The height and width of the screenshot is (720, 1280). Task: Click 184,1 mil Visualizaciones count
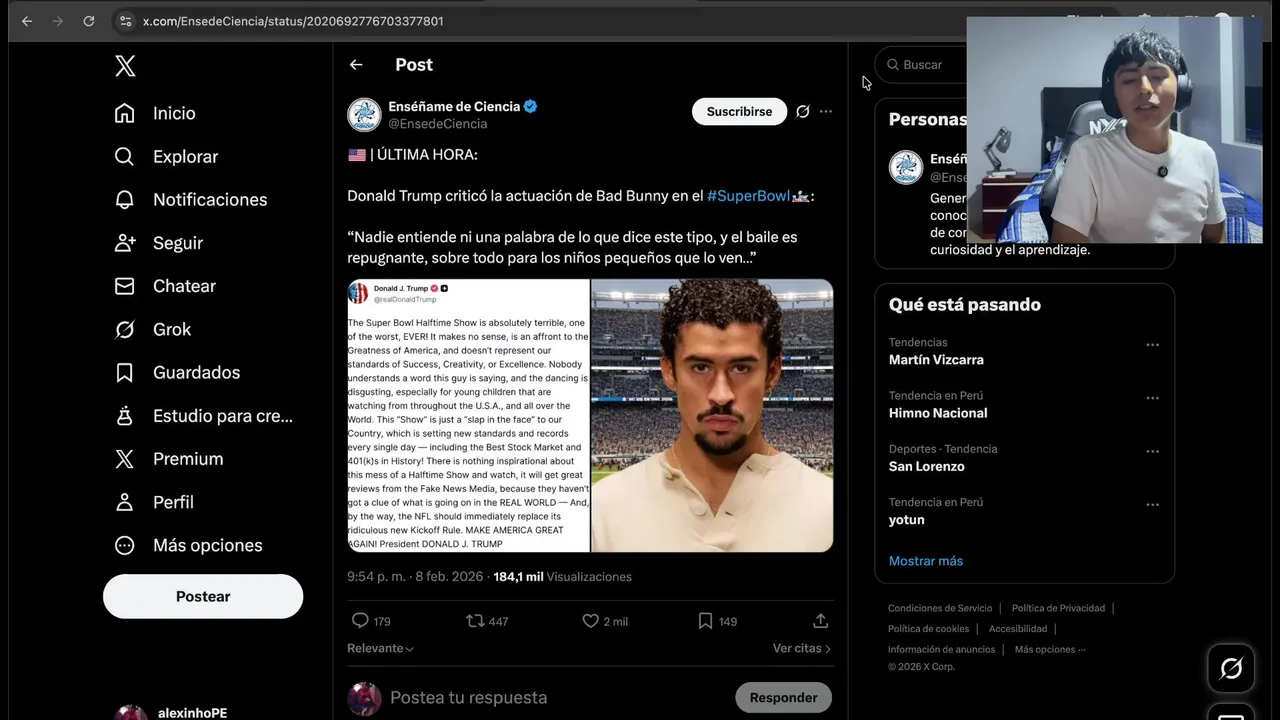pyautogui.click(x=562, y=577)
